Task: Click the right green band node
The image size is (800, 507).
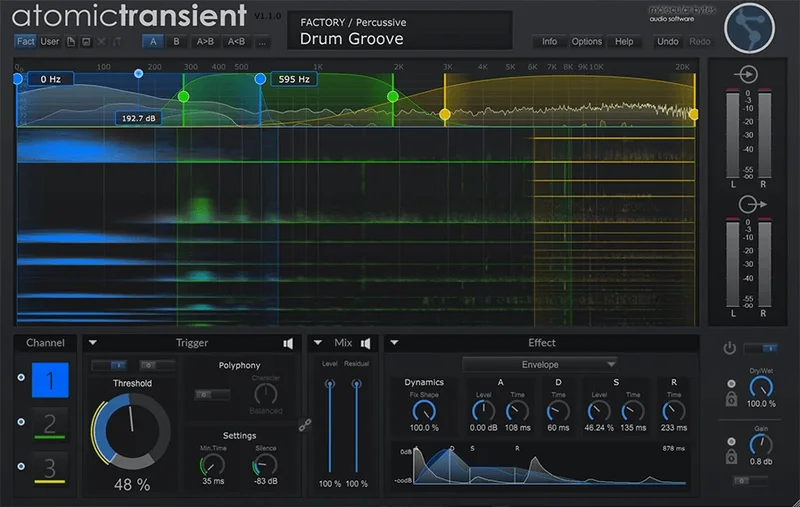Action: [392, 96]
